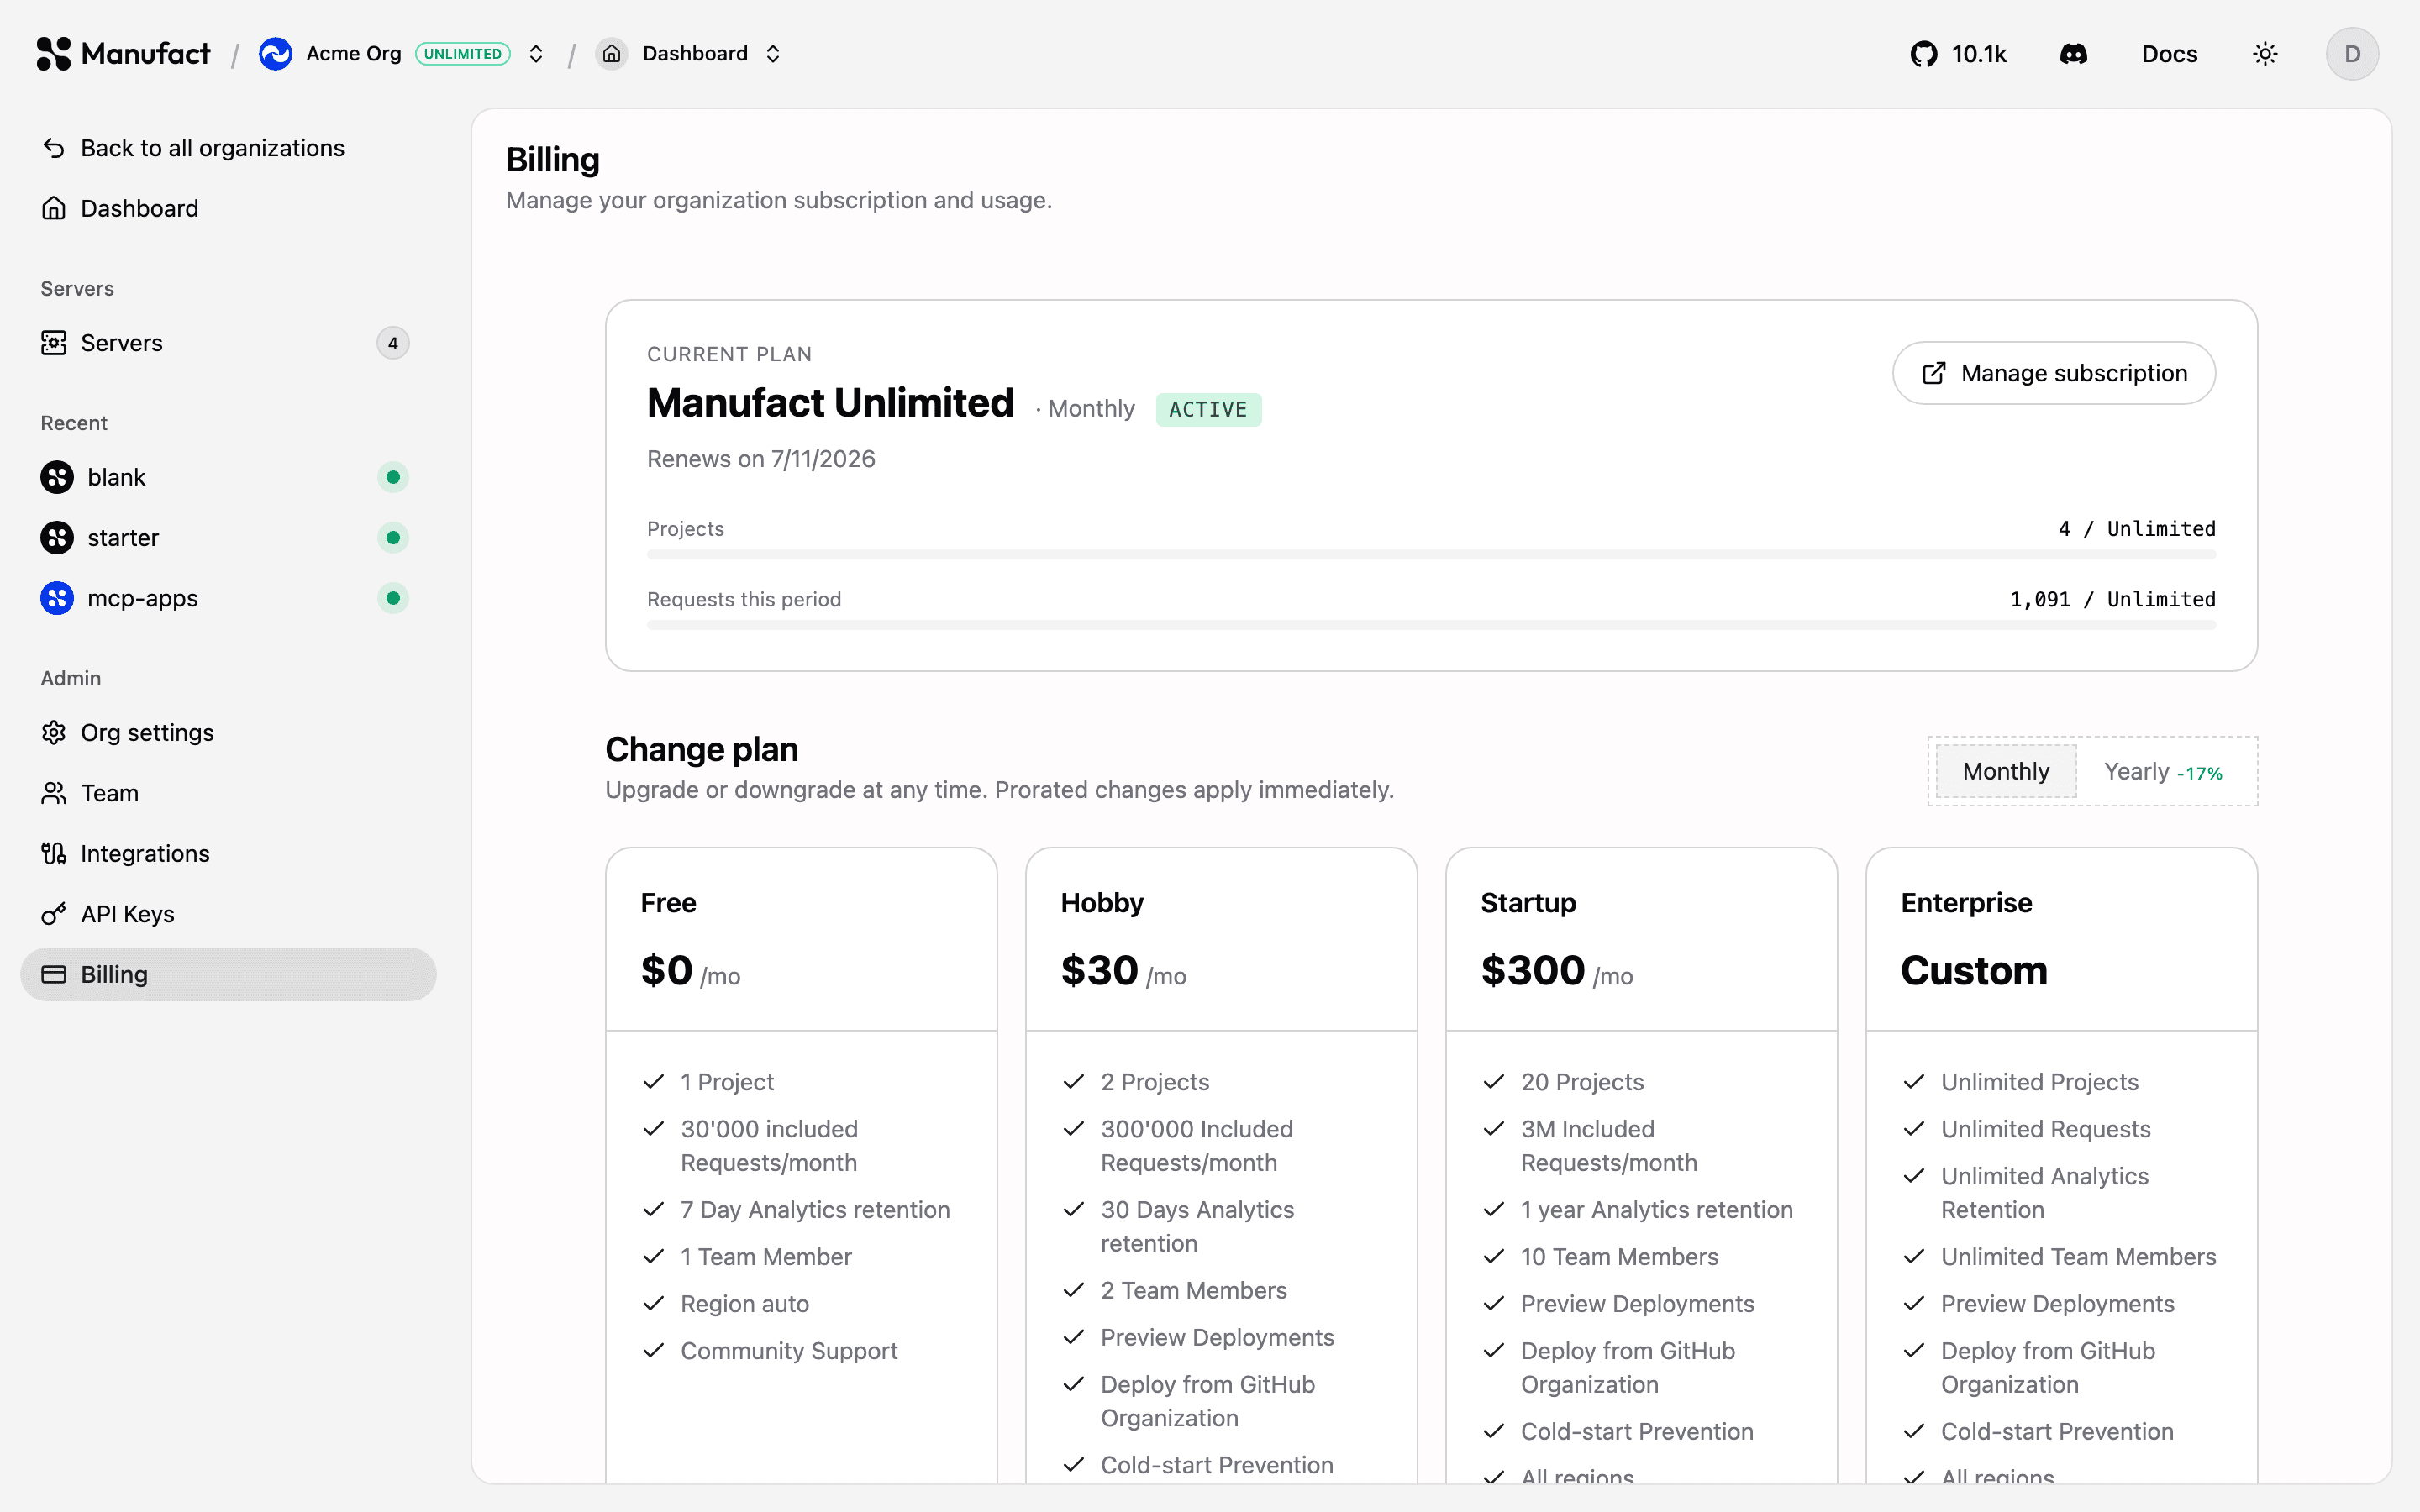Click 'Manufact Unlimited' plan title

click(x=830, y=403)
